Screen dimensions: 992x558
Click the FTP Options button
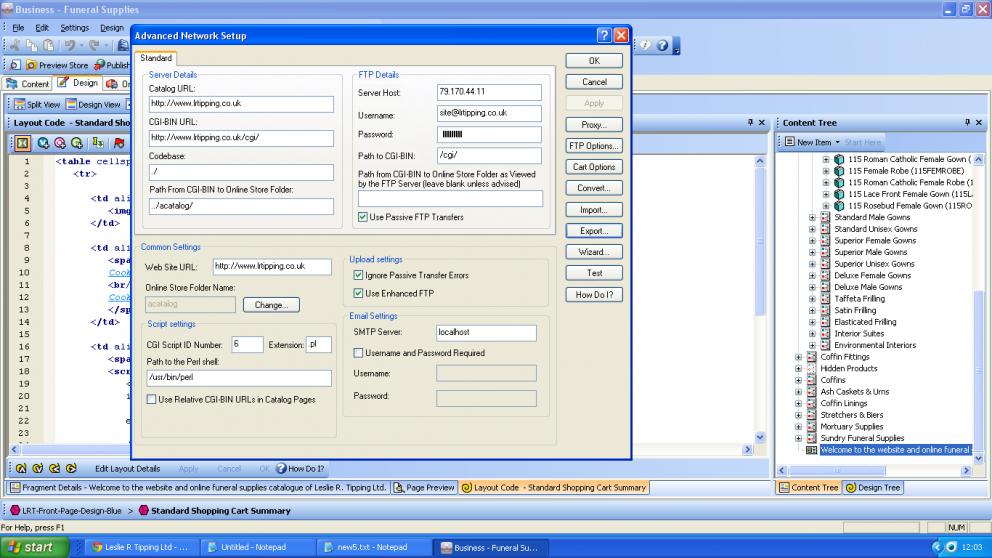click(x=594, y=146)
